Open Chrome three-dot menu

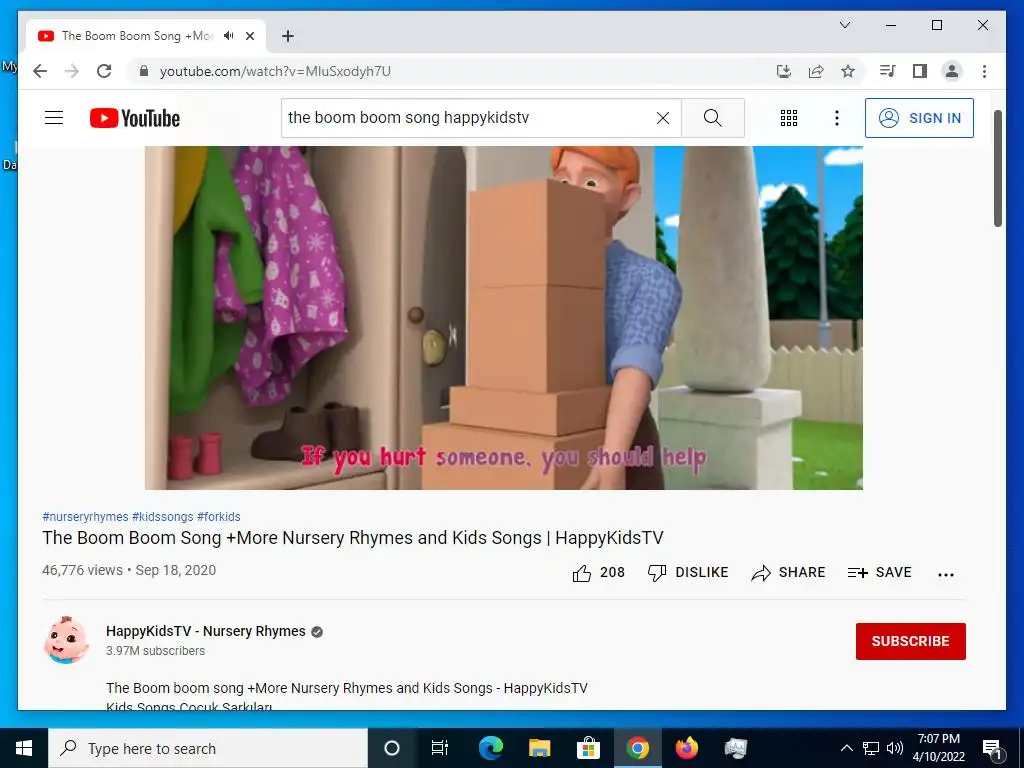tap(984, 71)
